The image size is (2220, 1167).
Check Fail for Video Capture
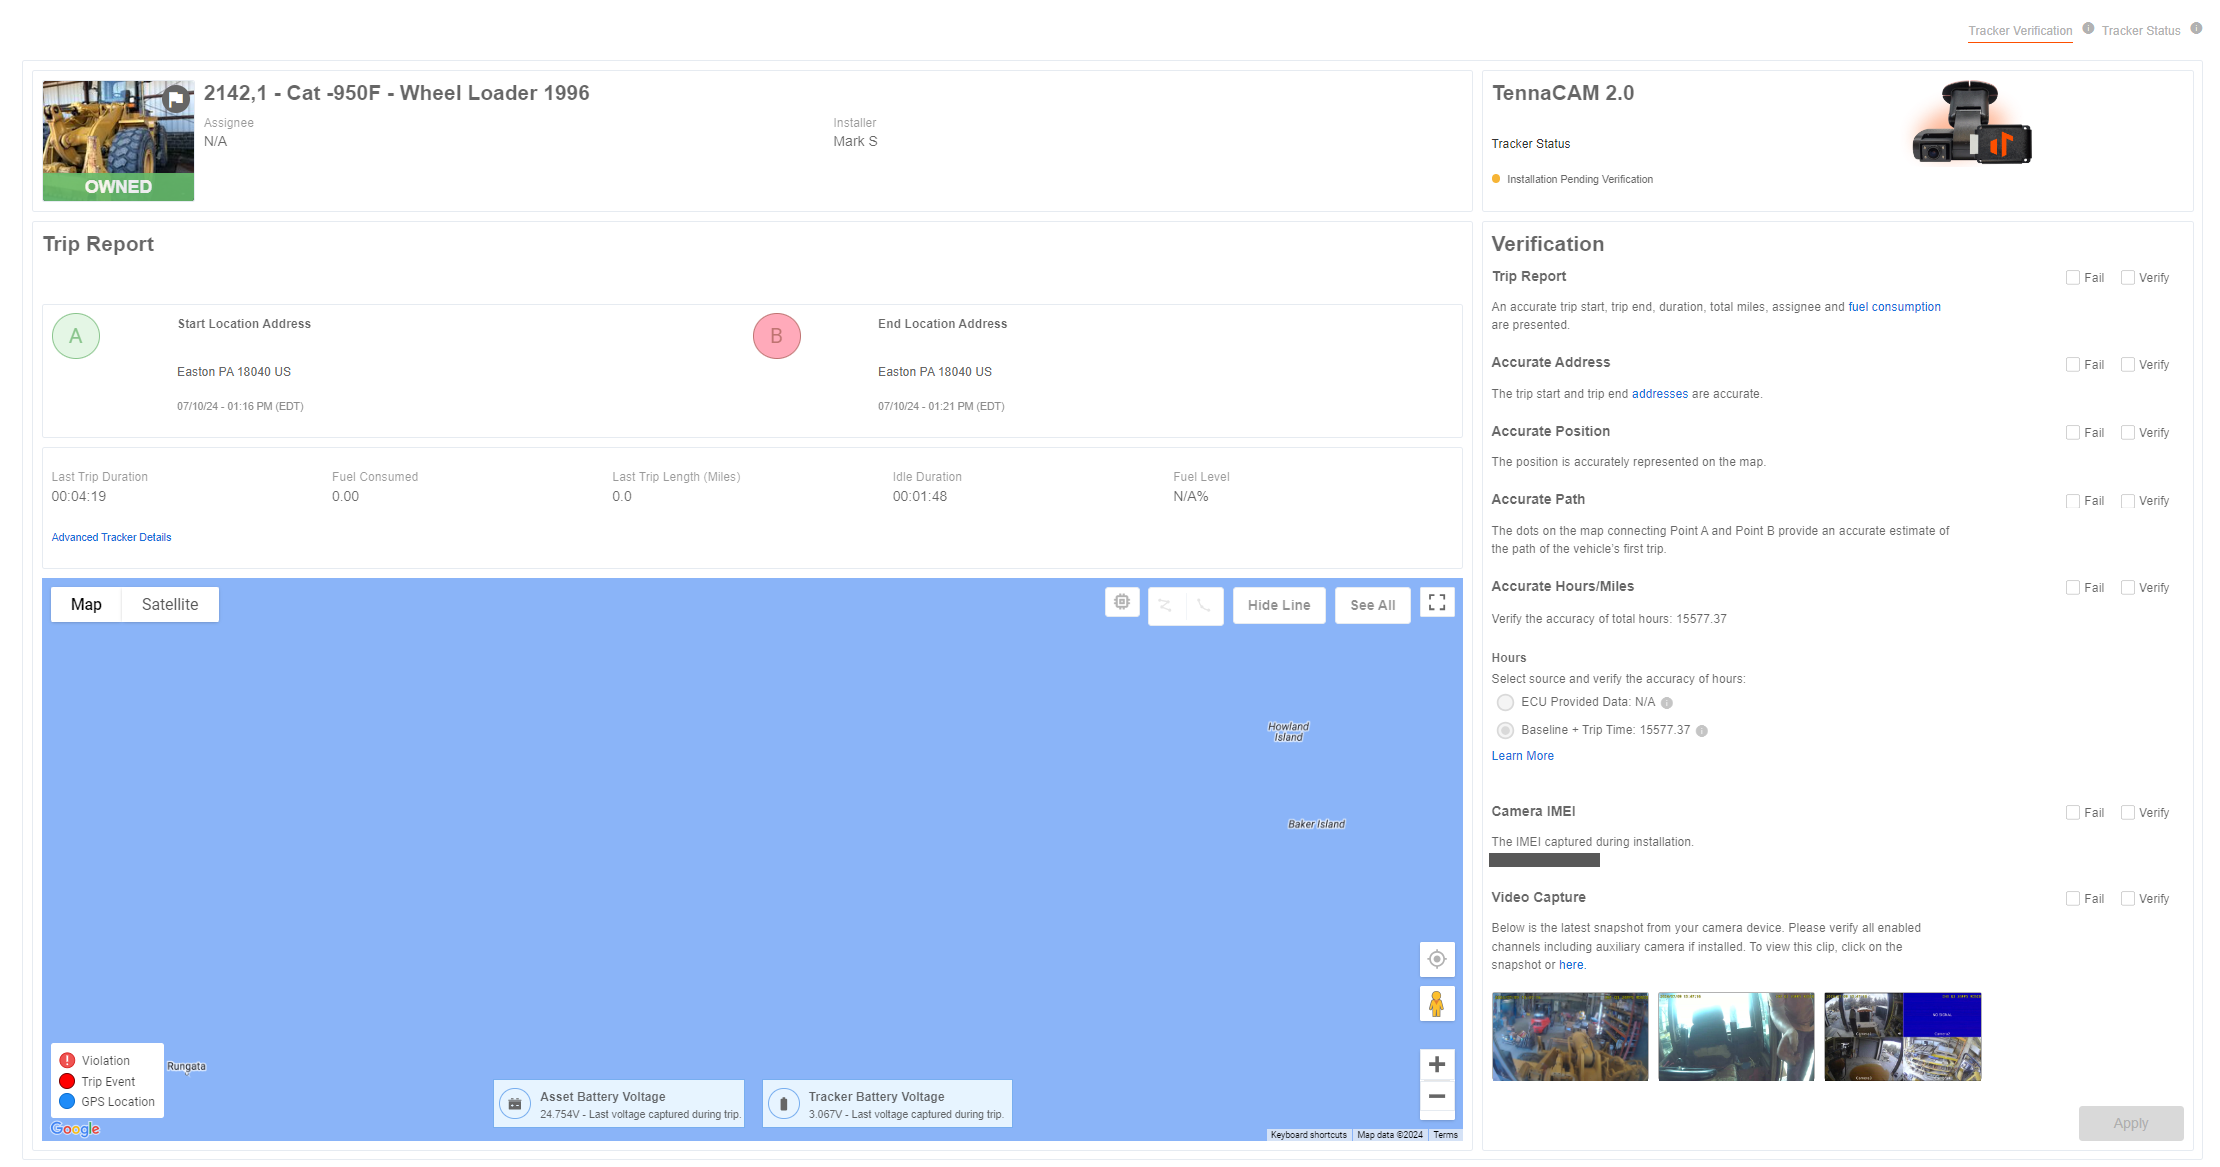click(x=2073, y=899)
